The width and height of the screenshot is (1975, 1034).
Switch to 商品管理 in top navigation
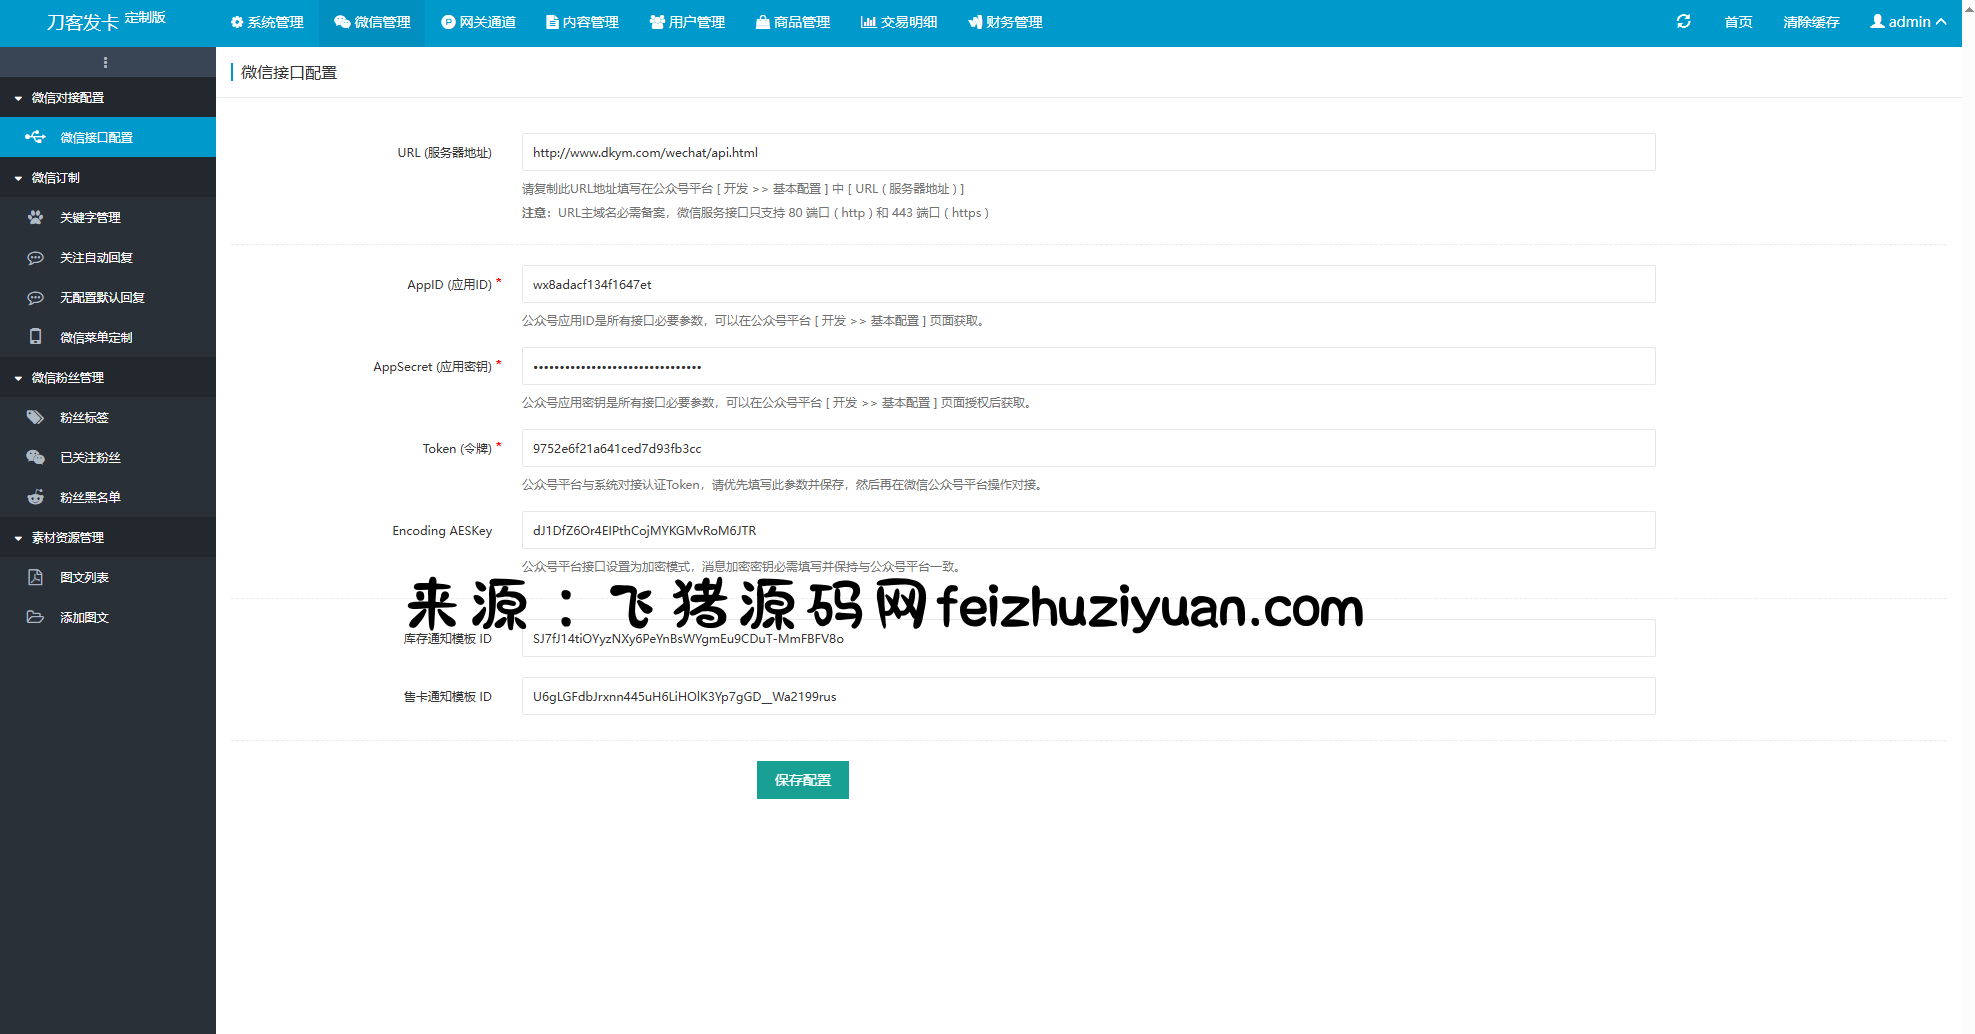coord(793,22)
